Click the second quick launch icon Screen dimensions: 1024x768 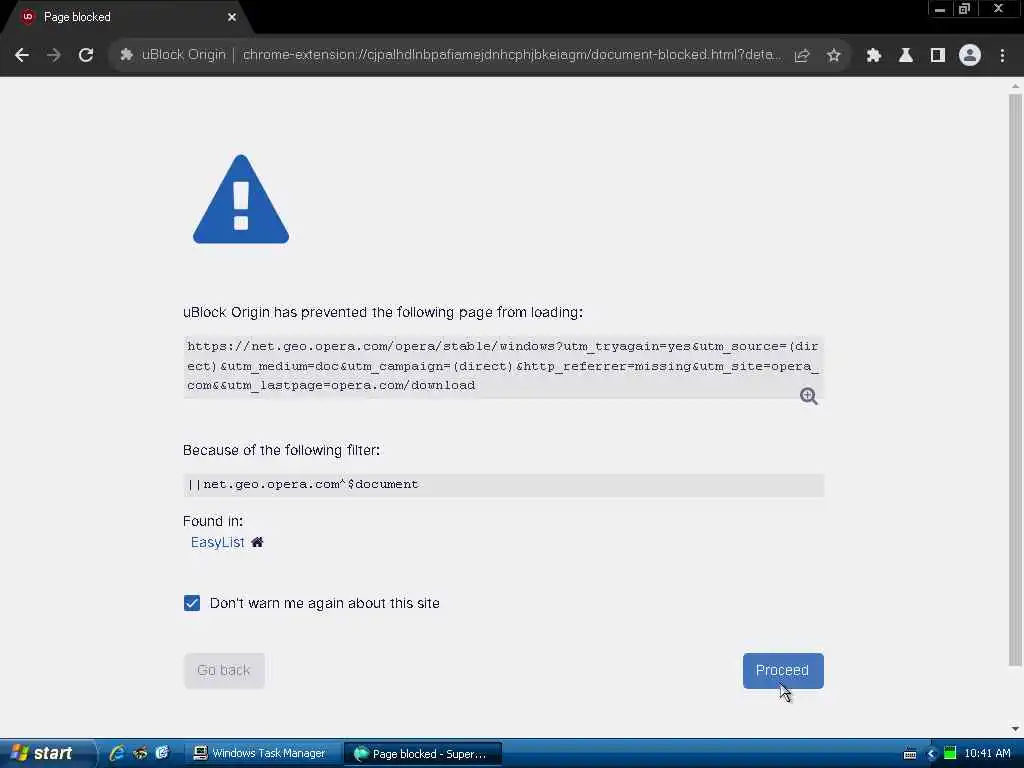pyautogui.click(x=140, y=753)
